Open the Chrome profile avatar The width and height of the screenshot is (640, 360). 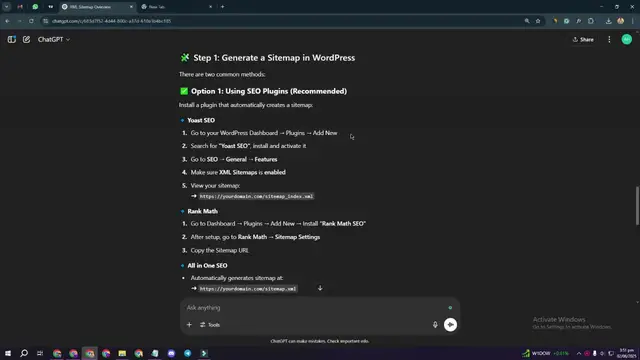(620, 21)
